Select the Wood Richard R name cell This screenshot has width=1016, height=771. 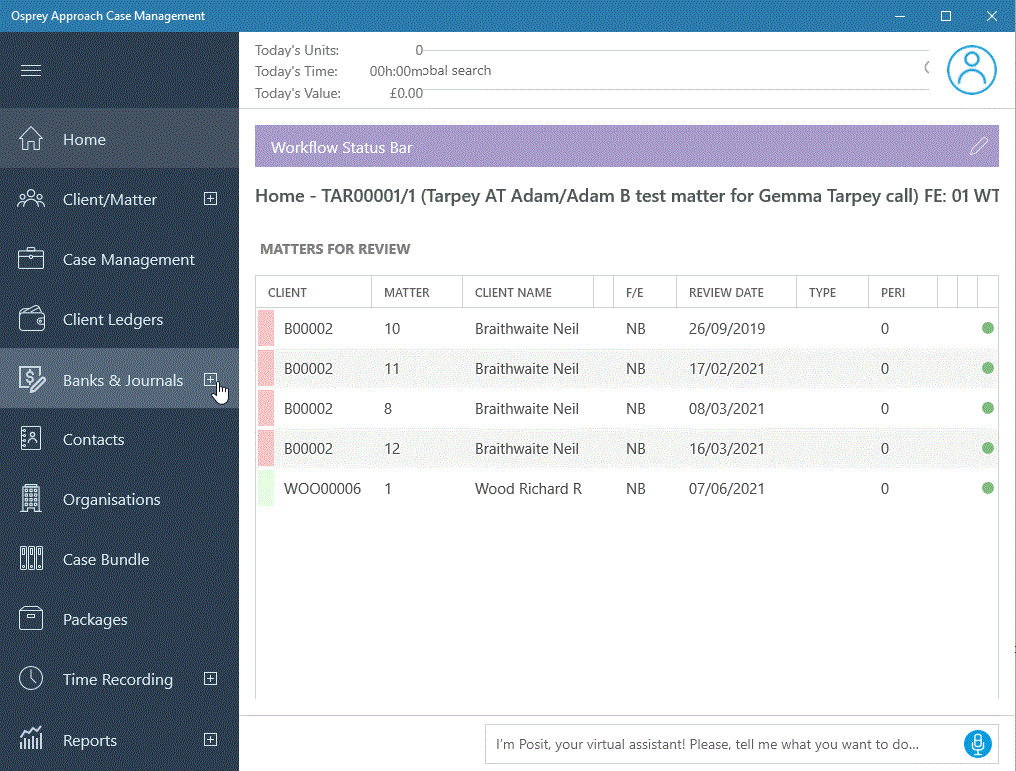[x=528, y=489]
